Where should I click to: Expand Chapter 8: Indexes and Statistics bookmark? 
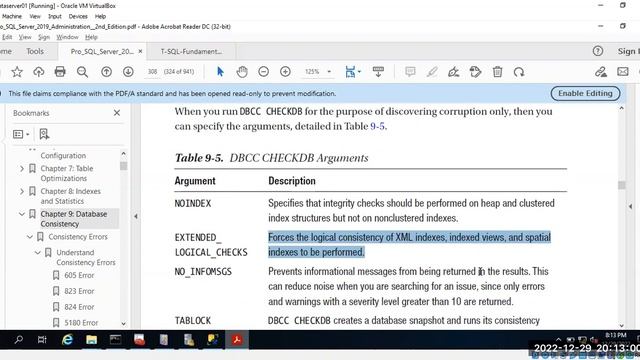tap(22, 191)
